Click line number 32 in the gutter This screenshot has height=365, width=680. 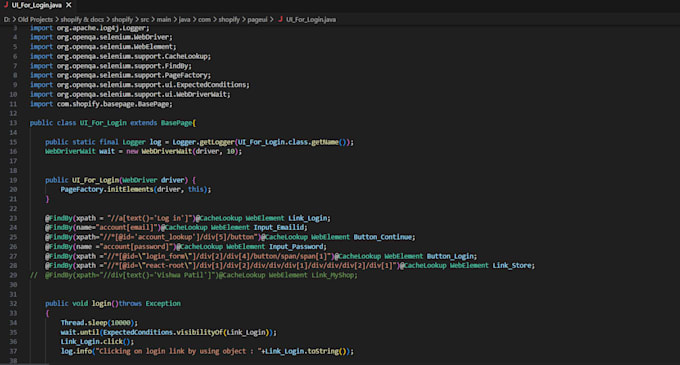pyautogui.click(x=13, y=303)
